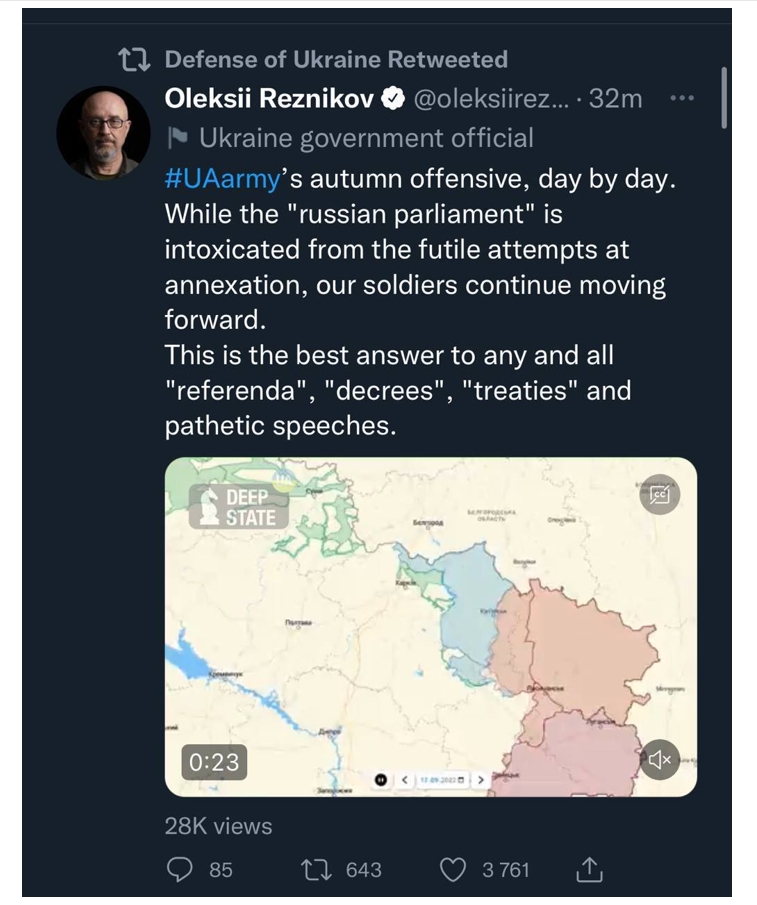Pause the map animation in the video
757x905 pixels.
coord(381,779)
